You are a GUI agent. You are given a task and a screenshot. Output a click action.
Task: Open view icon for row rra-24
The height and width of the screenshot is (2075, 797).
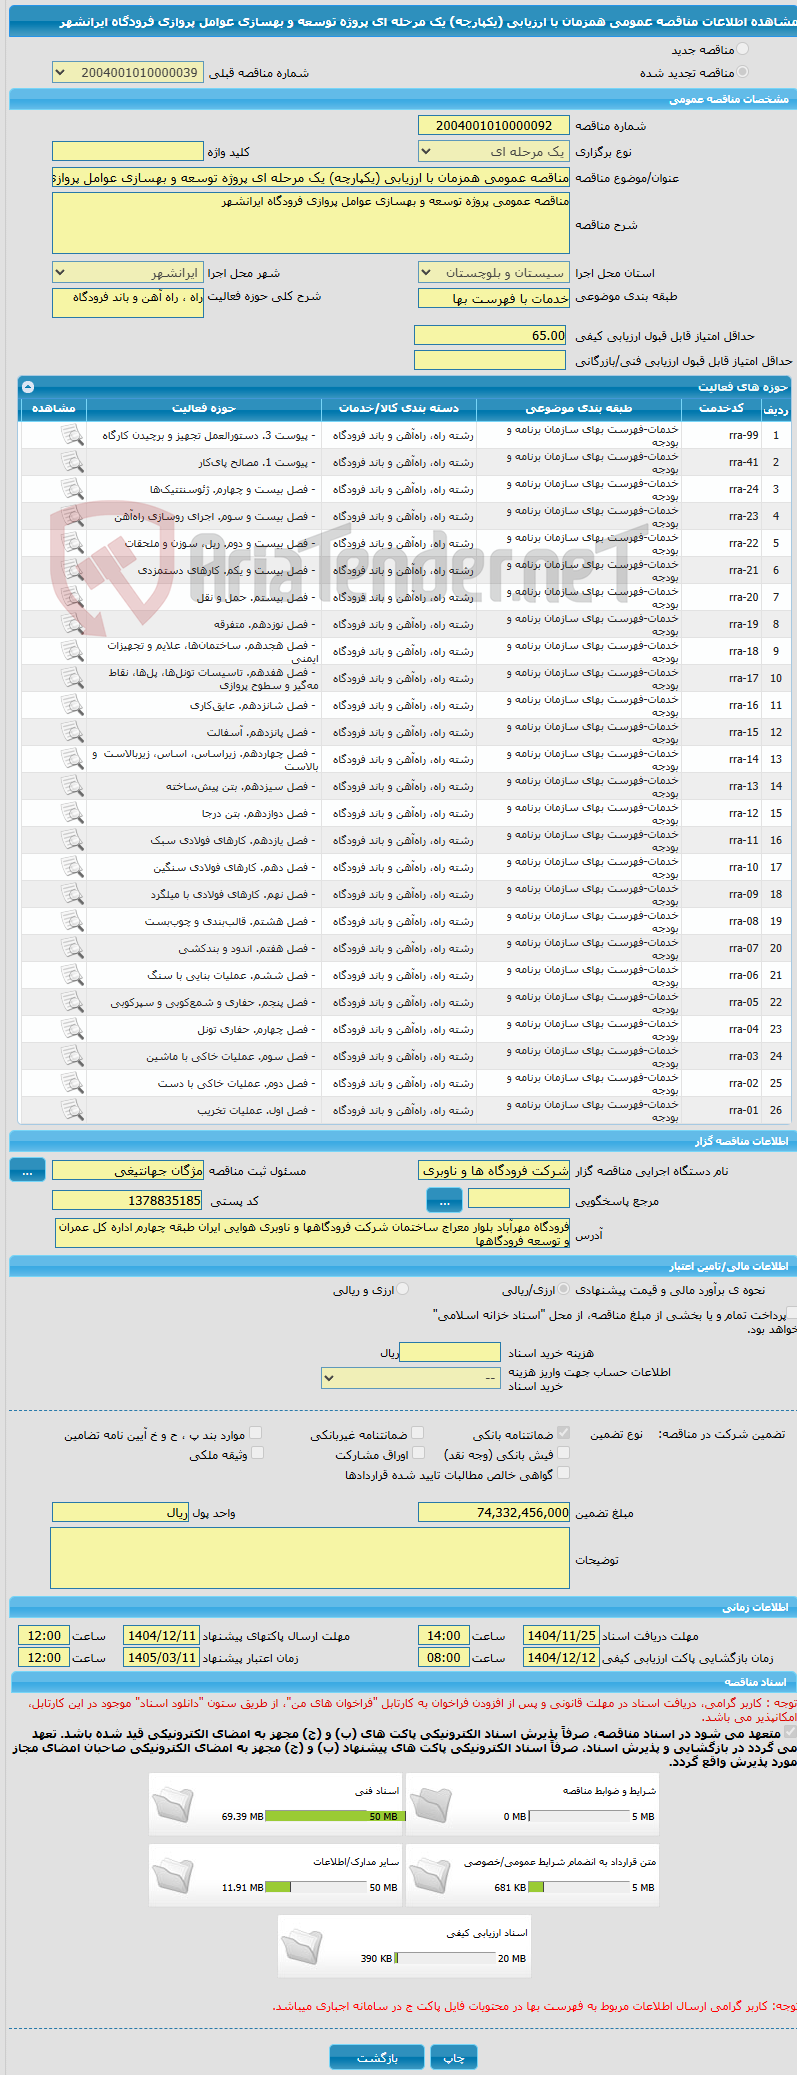point(72,489)
